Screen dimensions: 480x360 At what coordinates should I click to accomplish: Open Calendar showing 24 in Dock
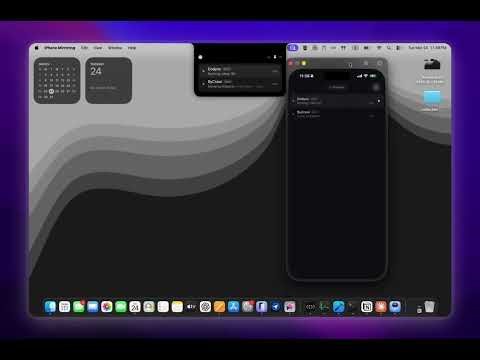(135, 307)
